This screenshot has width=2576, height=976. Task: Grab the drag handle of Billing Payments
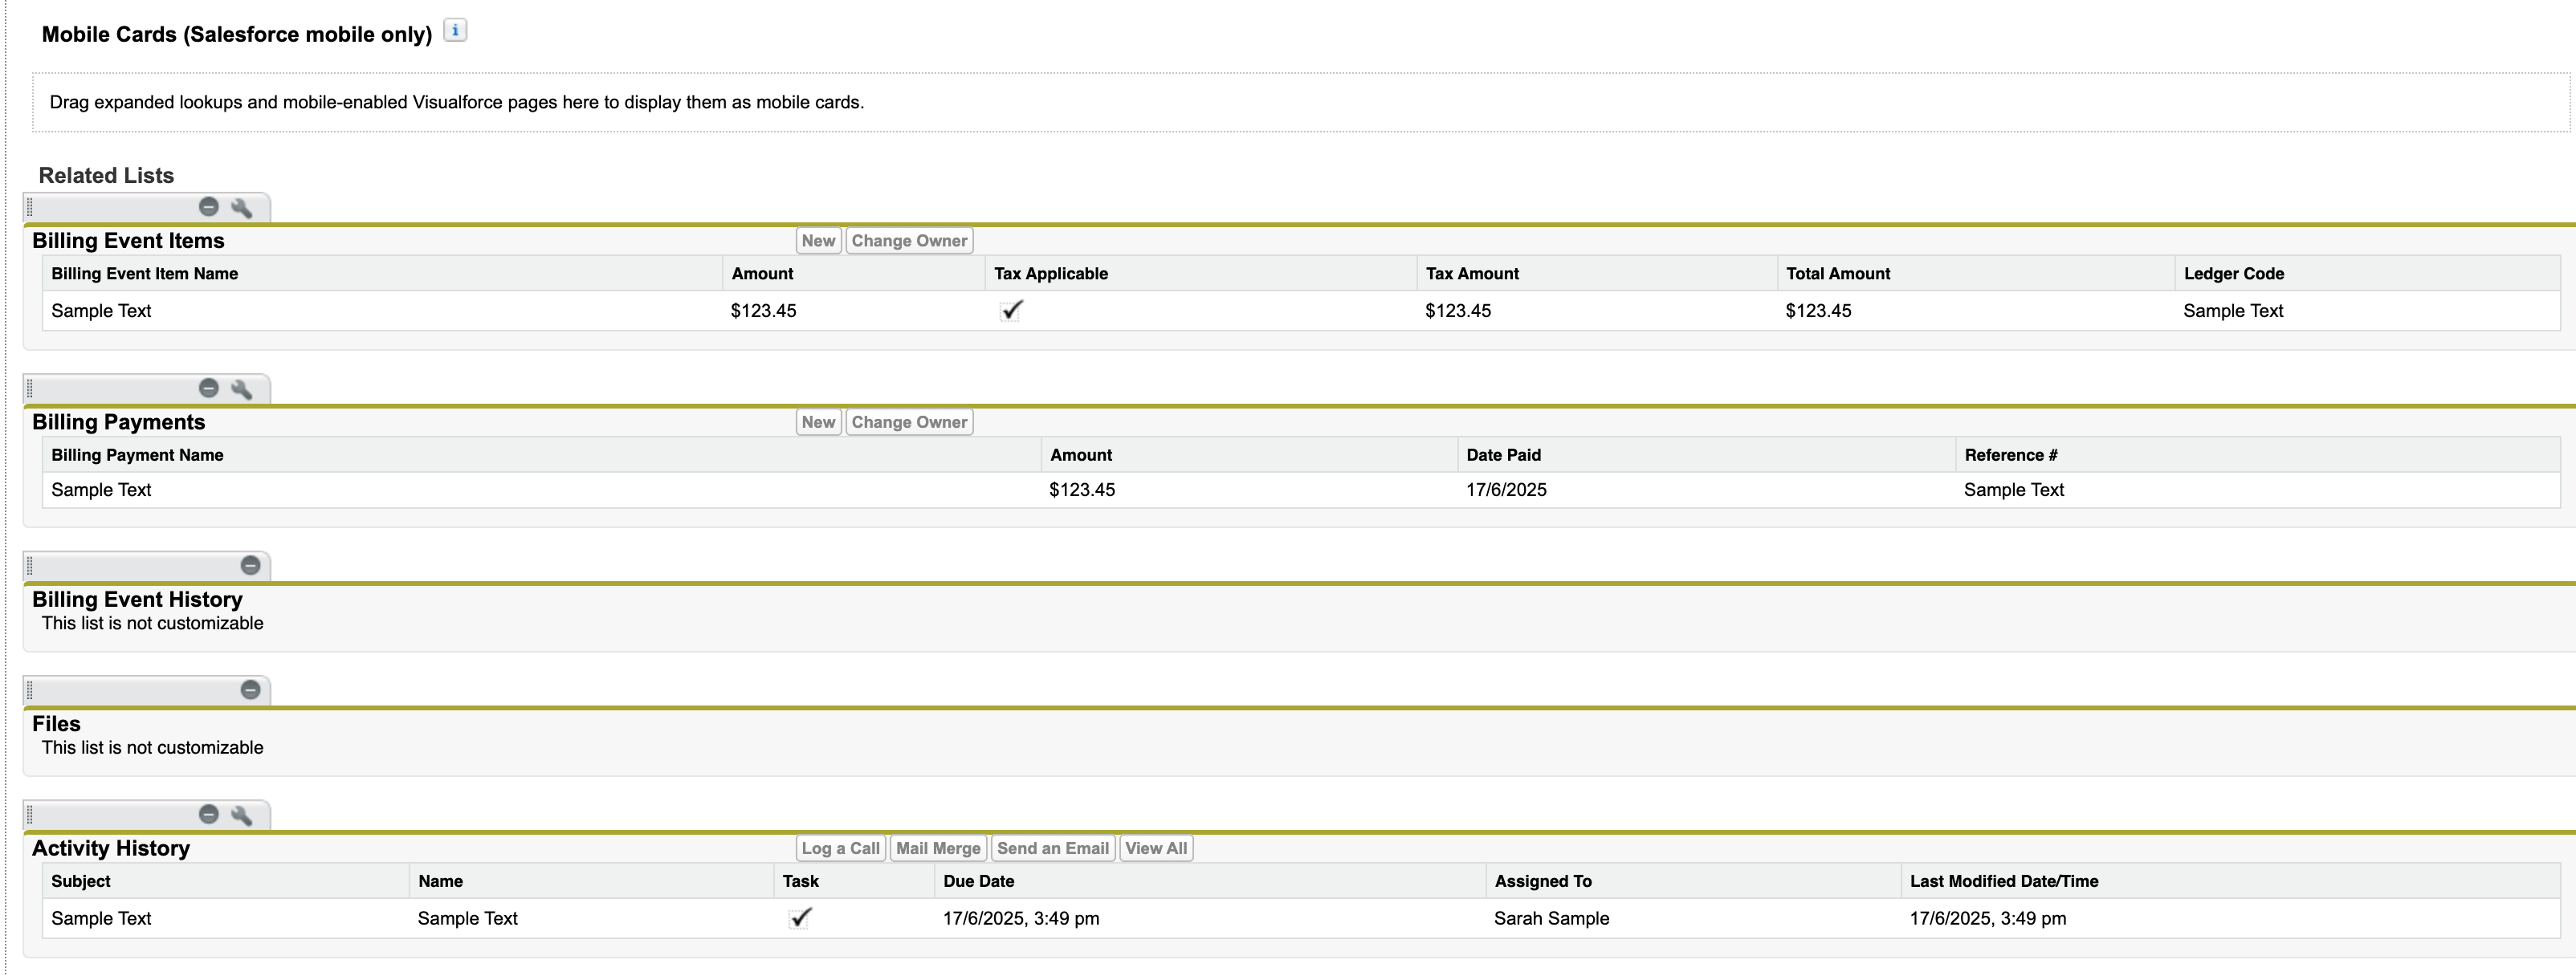point(30,389)
